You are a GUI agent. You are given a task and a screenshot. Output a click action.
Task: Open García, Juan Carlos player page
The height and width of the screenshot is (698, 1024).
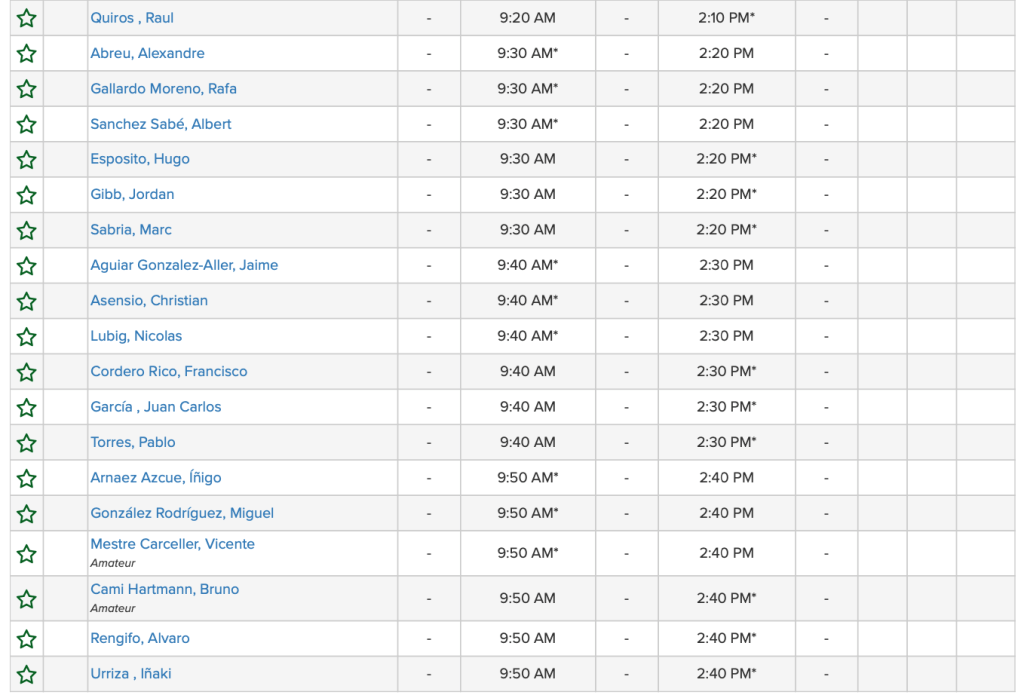pyautogui.click(x=155, y=407)
